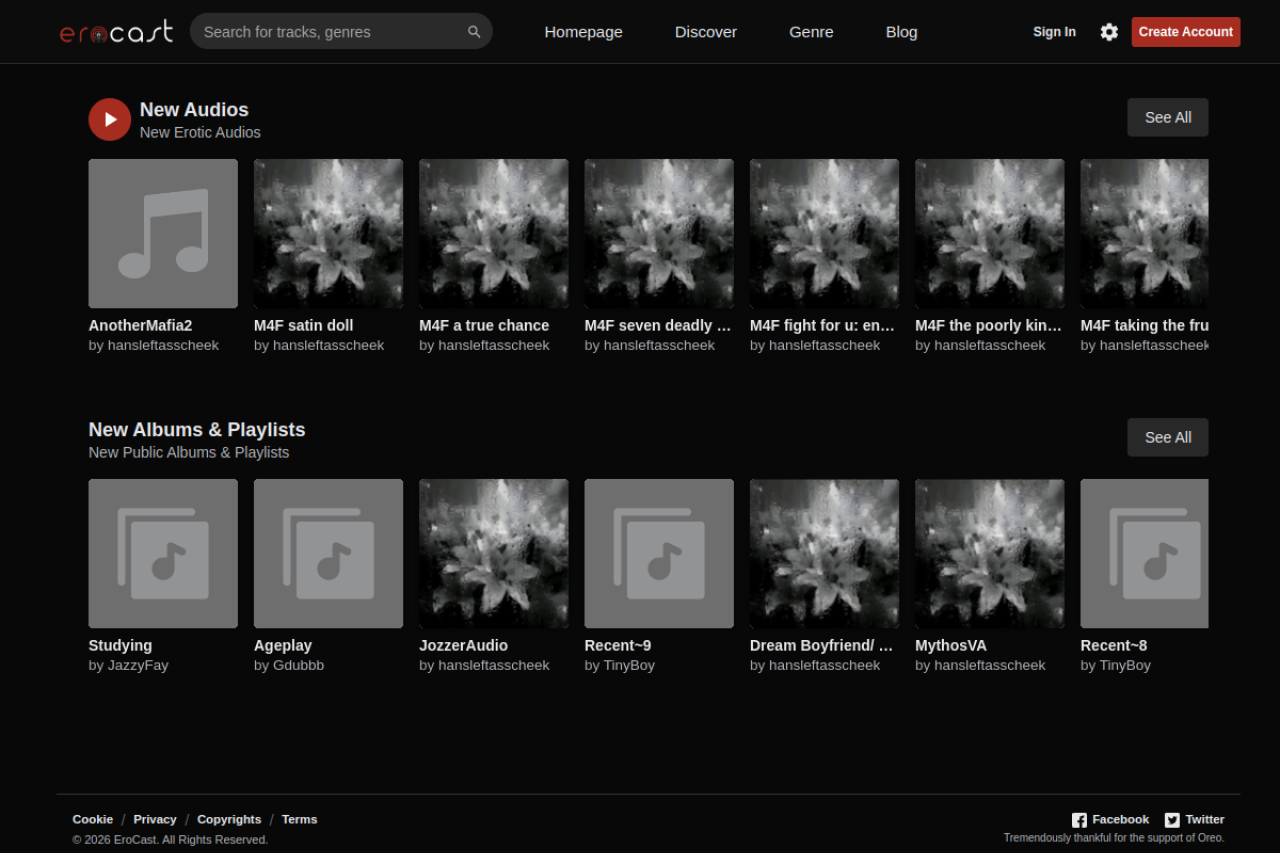Click See All for New Albums & Playlists
This screenshot has width=1280, height=853.
click(x=1167, y=437)
